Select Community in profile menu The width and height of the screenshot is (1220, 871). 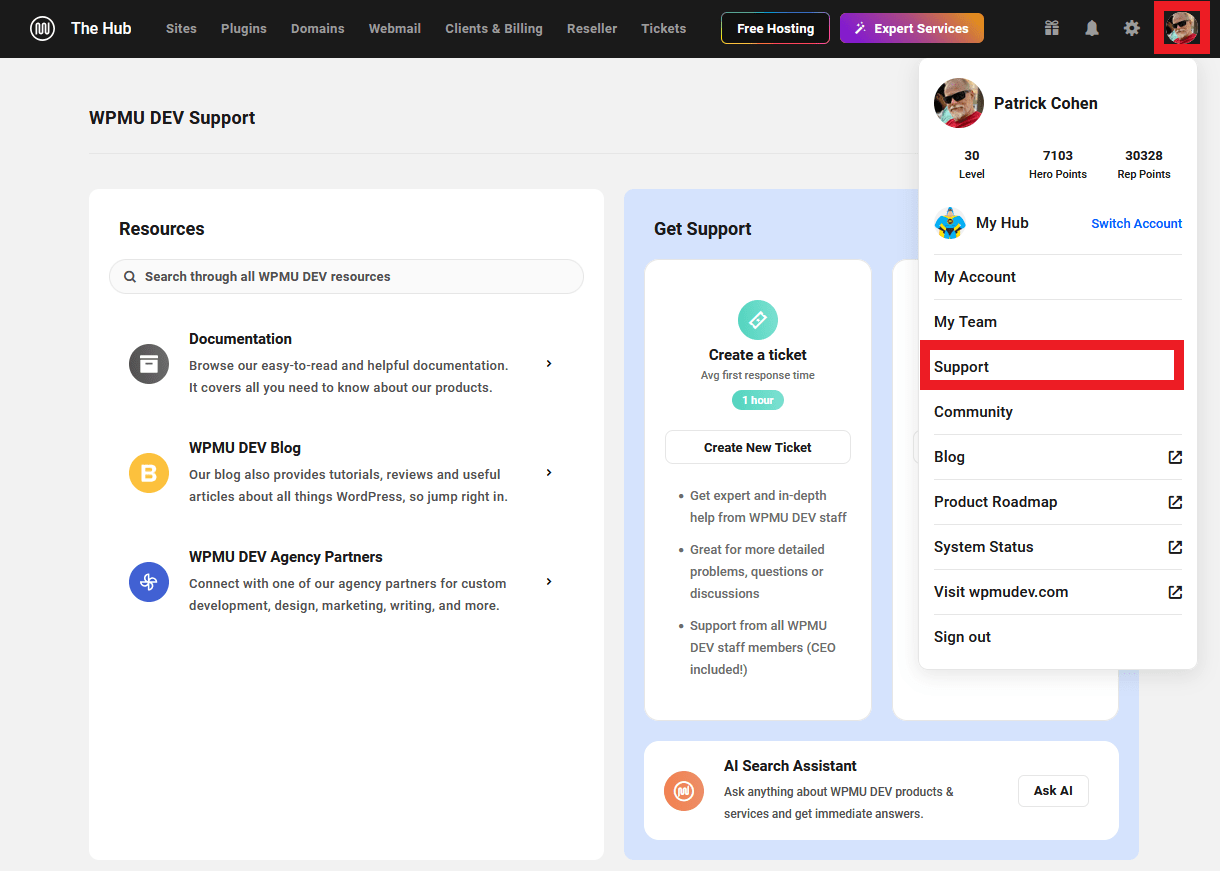click(1058, 412)
